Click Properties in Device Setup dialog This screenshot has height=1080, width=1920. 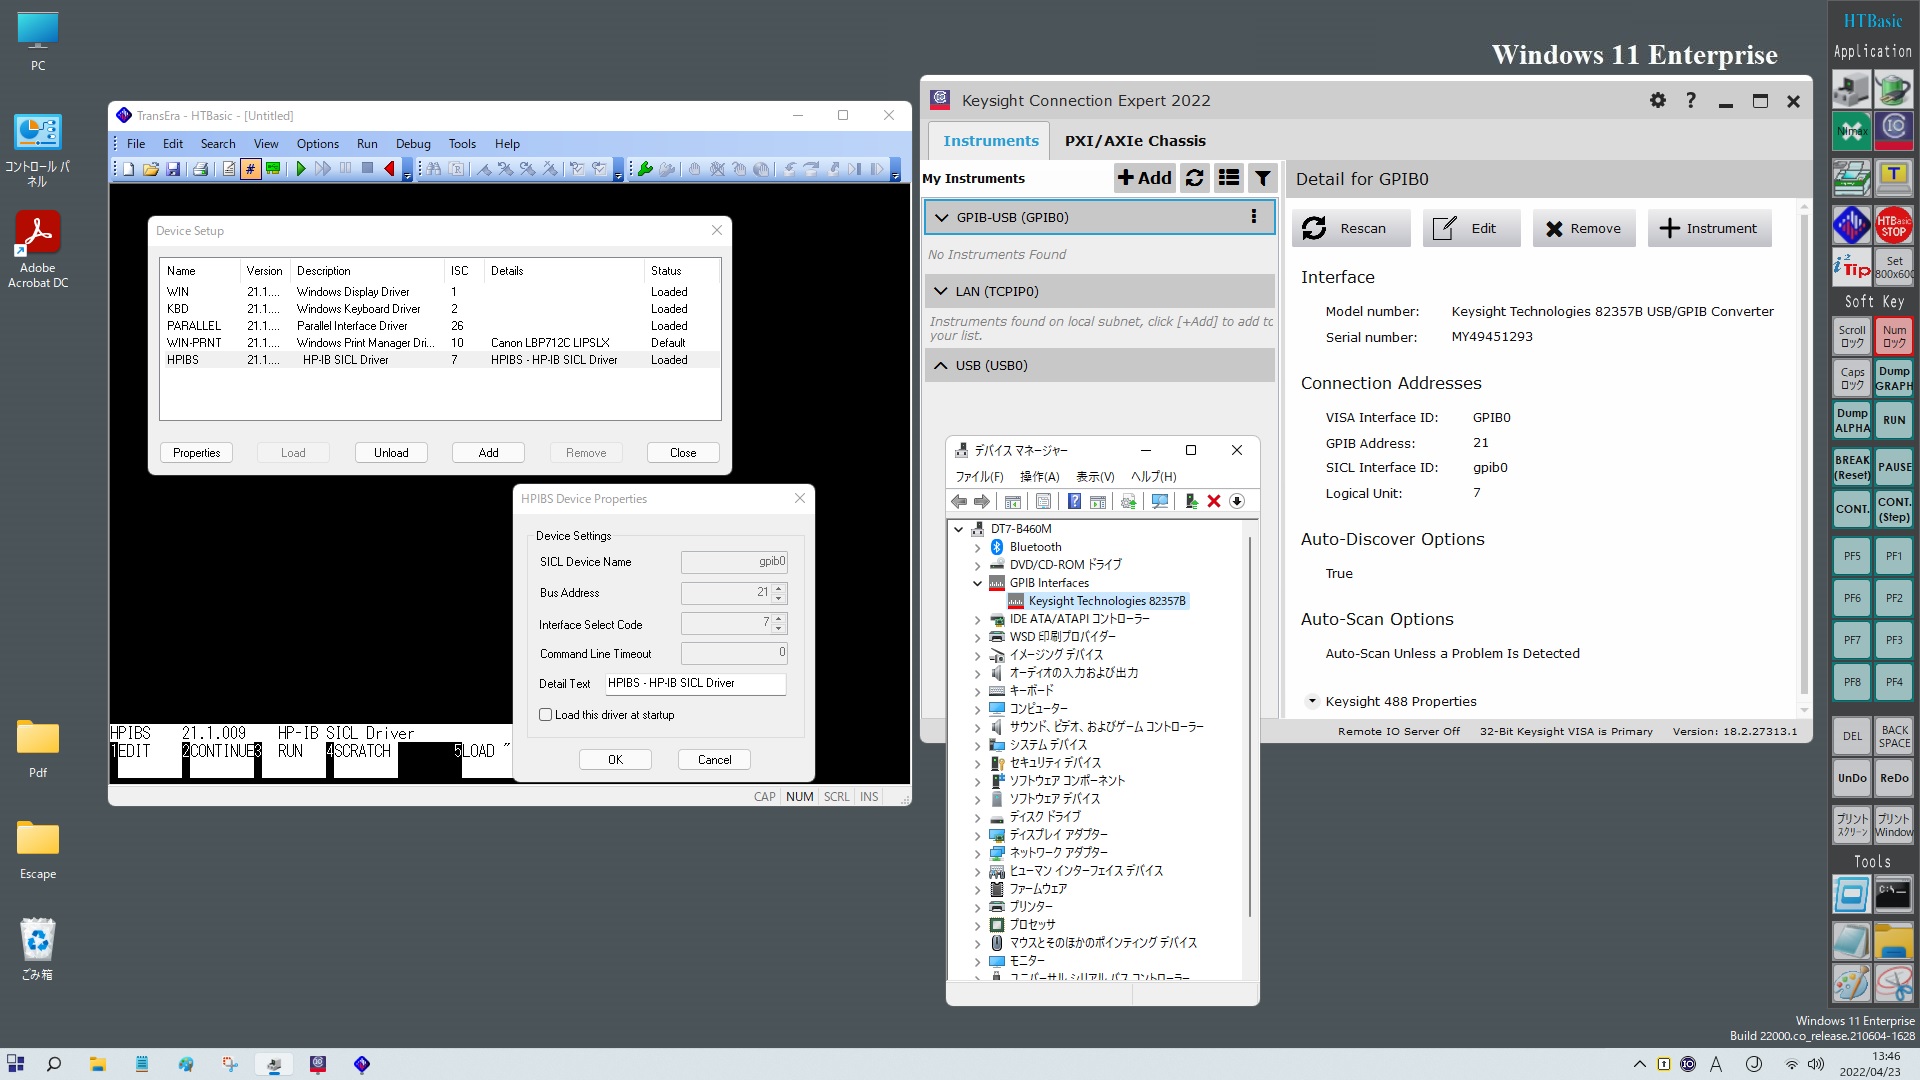(196, 453)
